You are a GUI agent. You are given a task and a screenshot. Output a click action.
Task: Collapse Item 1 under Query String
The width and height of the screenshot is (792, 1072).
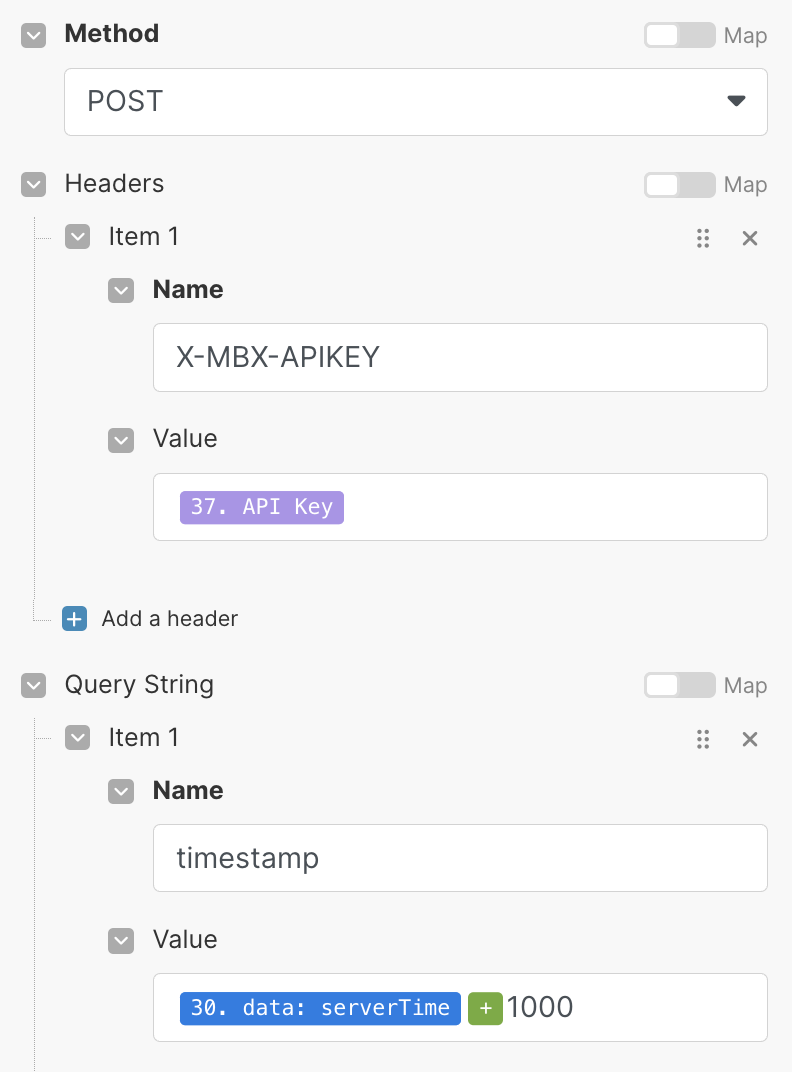78,738
